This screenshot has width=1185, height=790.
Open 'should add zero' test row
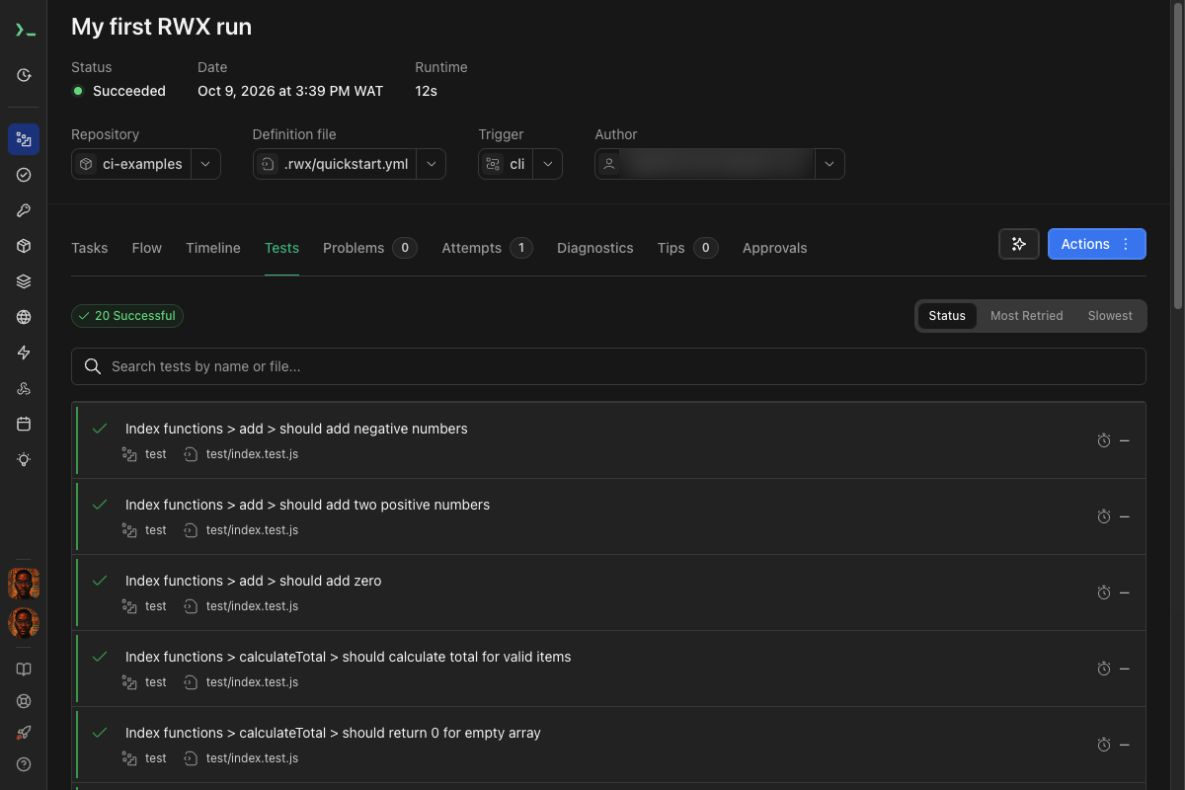click(608, 592)
